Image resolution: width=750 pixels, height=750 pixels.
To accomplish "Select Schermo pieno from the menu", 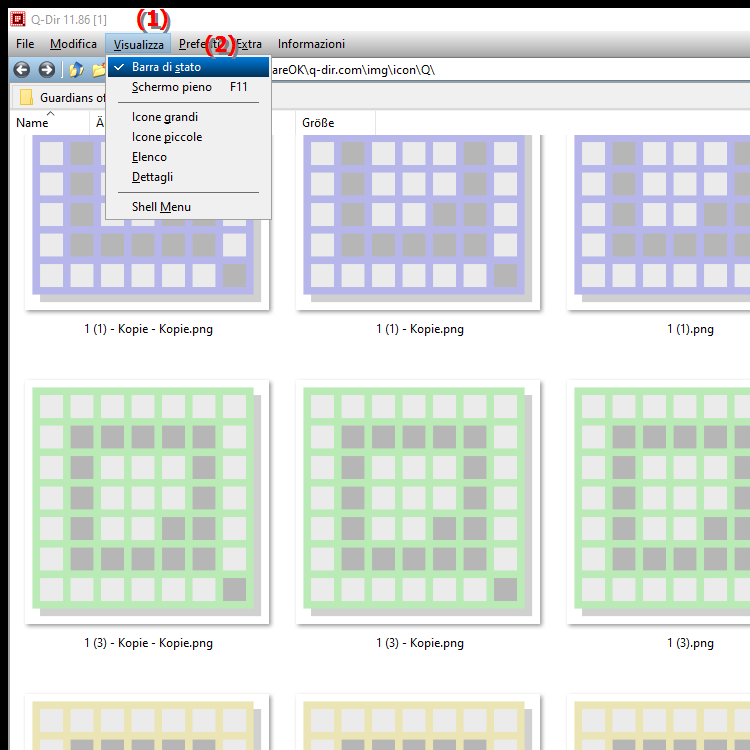I will [171, 87].
